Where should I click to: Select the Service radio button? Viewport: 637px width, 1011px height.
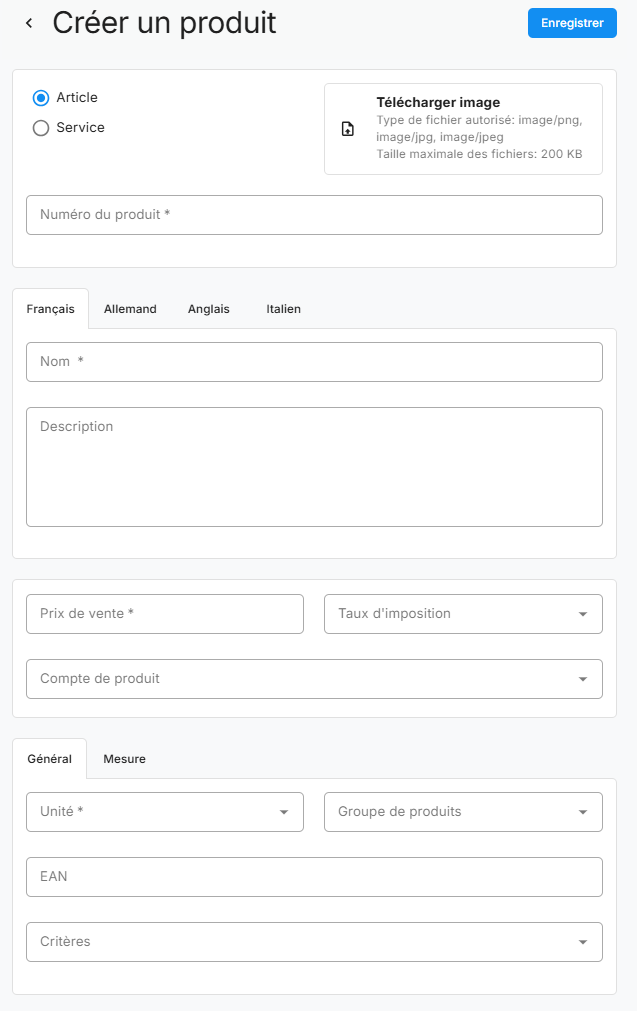coord(41,128)
